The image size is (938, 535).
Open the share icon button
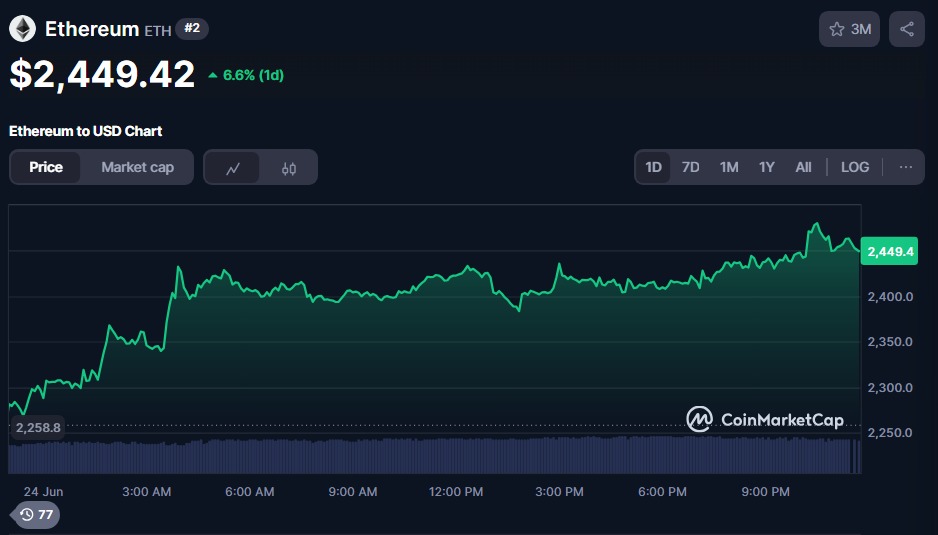coord(907,29)
